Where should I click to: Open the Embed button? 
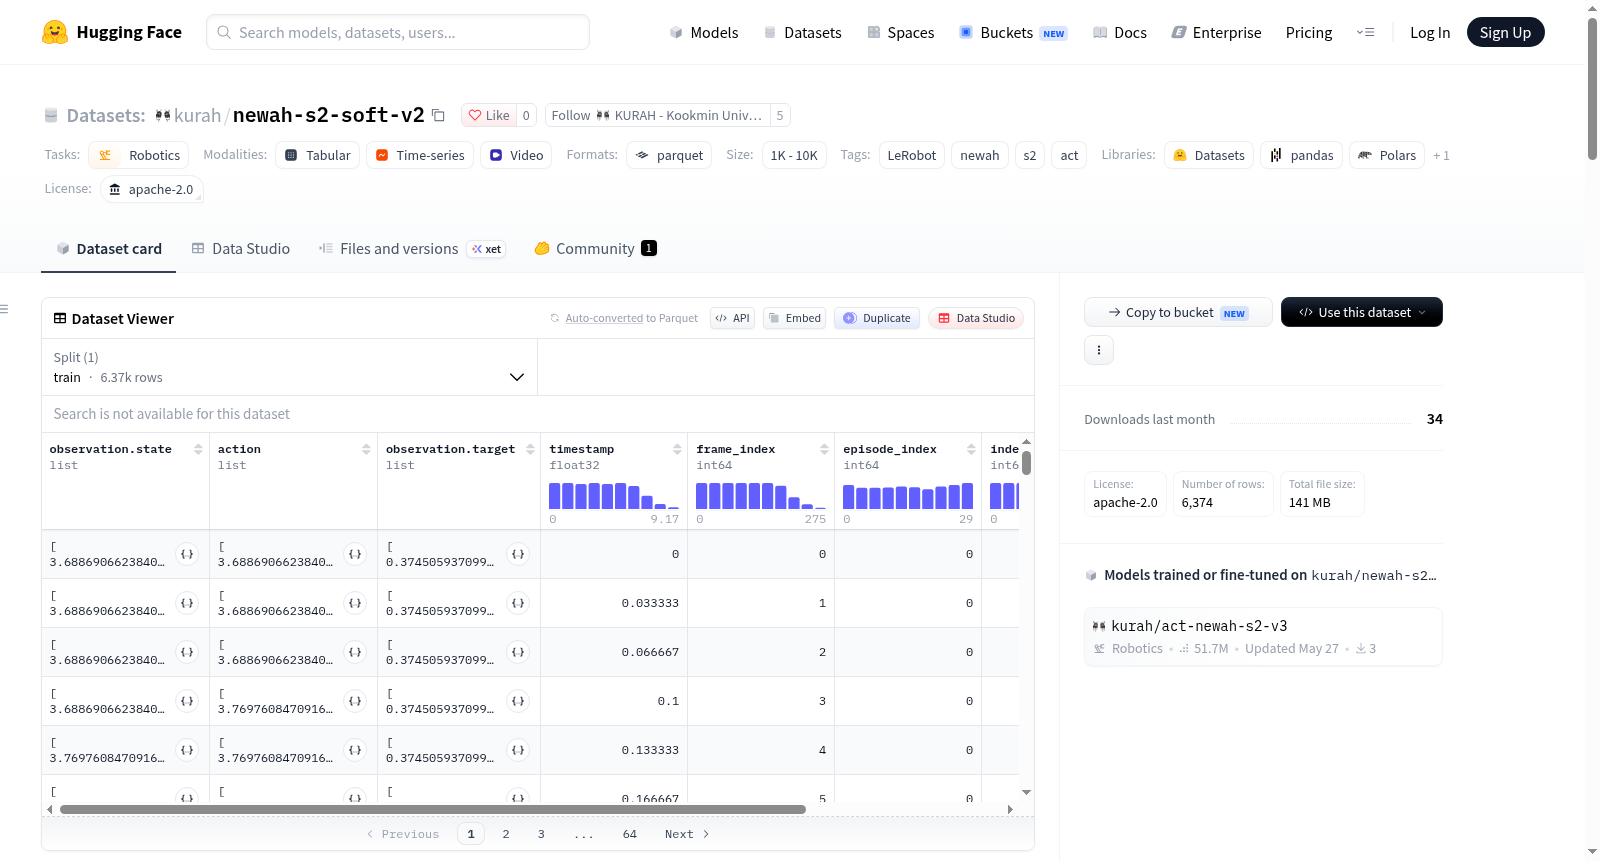[x=794, y=318]
